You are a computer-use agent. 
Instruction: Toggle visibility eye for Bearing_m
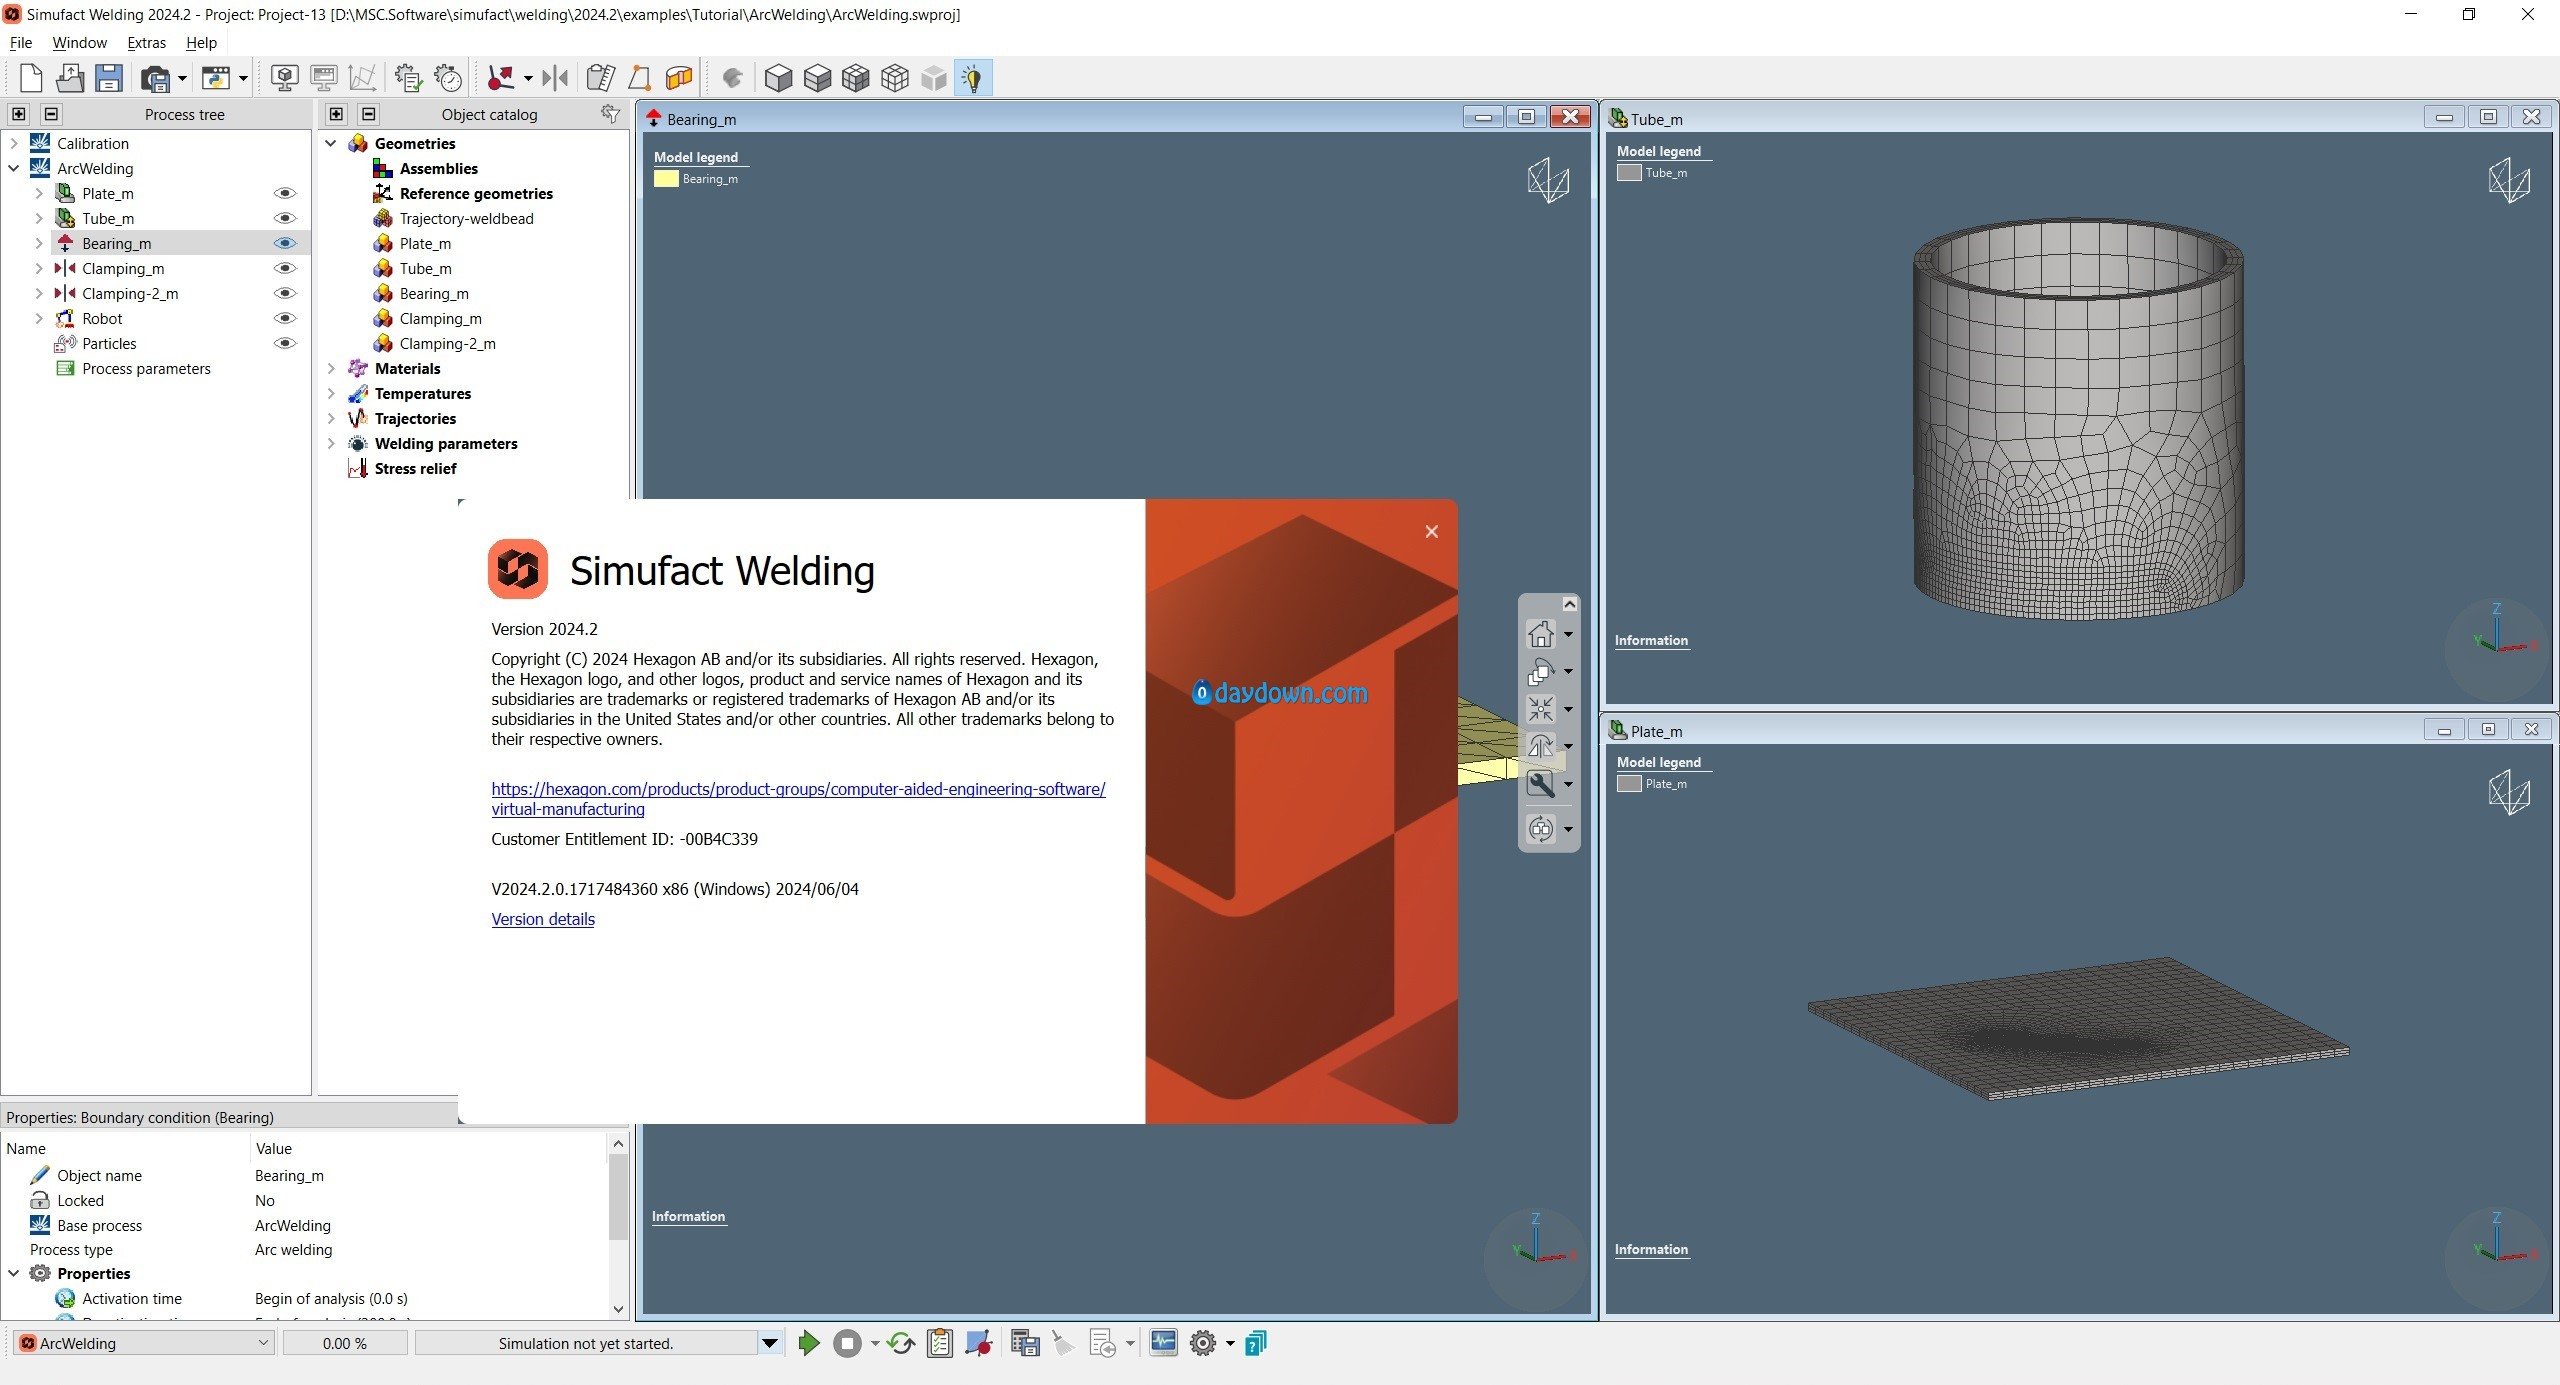click(285, 243)
